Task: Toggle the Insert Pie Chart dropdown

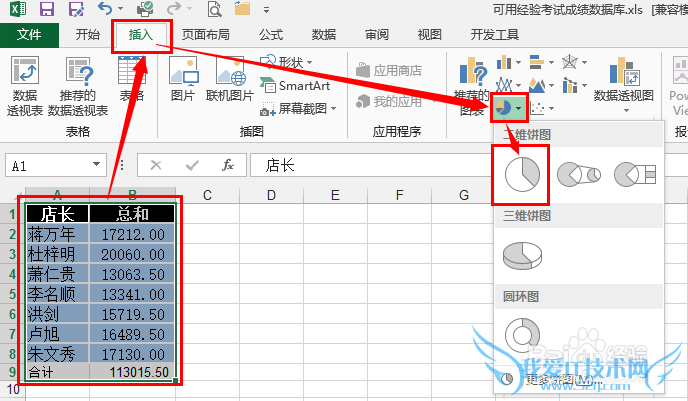Action: click(509, 108)
